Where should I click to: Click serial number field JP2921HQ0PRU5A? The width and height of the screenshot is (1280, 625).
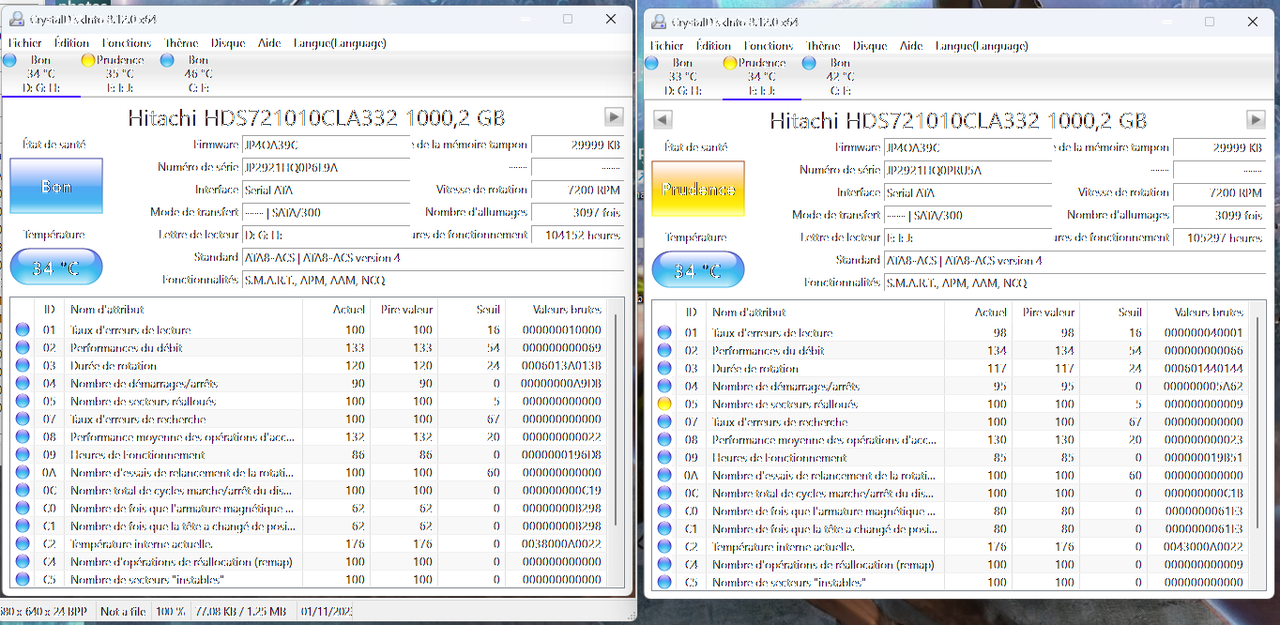coord(968,170)
